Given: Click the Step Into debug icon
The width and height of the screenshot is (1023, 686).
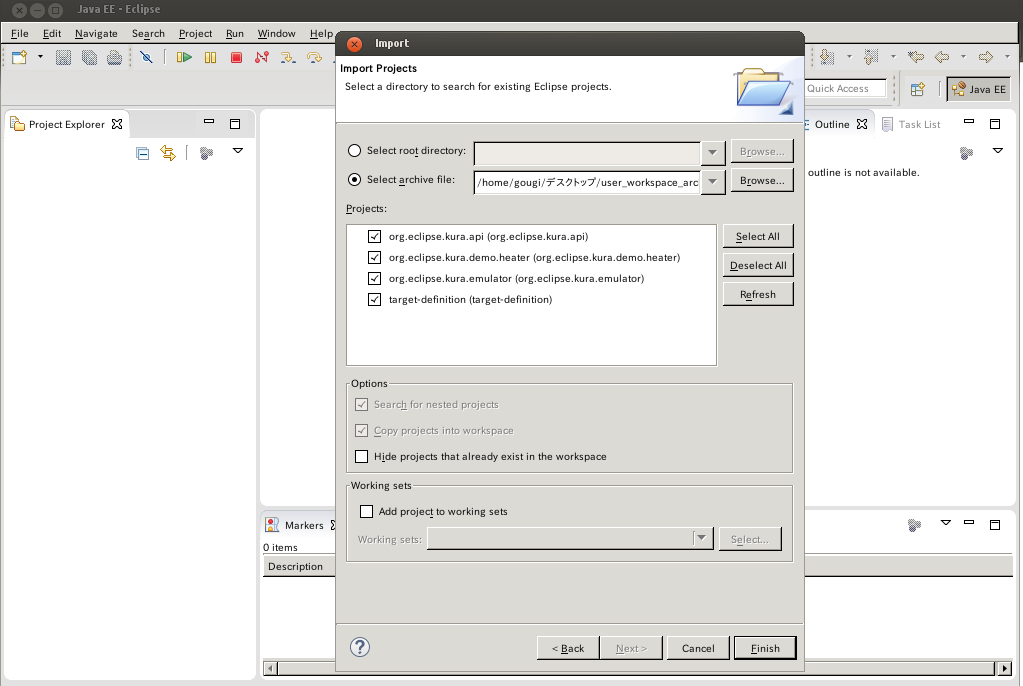Looking at the screenshot, I should click(288, 57).
